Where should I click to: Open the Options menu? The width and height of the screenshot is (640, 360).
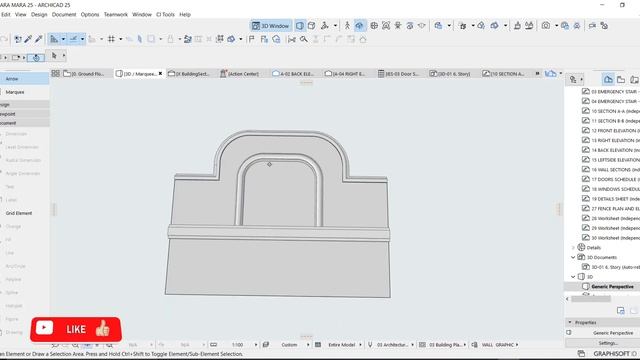[90, 14]
